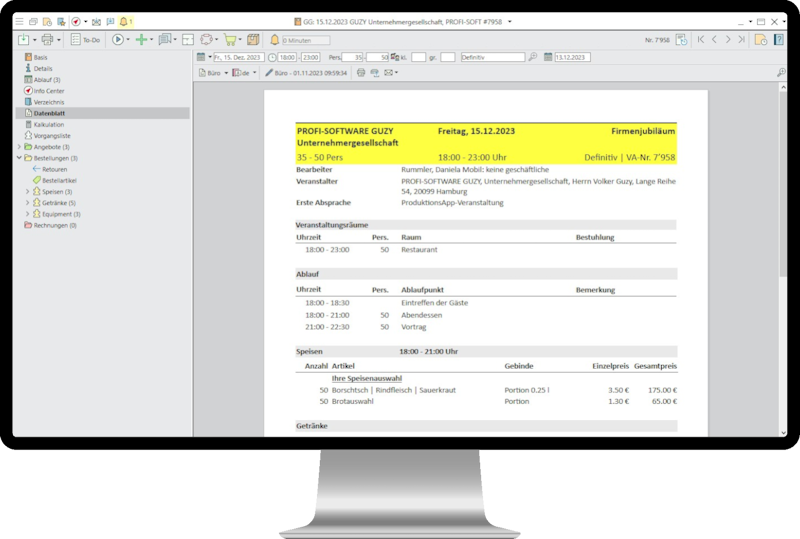Jump to the last record arrow
The height and width of the screenshot is (539, 800).
tap(741, 39)
